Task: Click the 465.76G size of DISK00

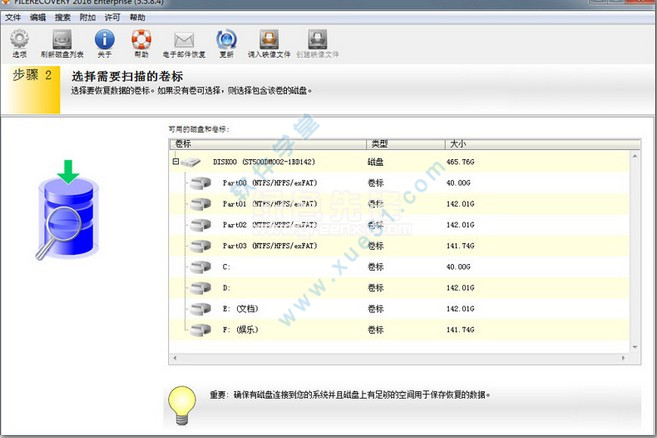Action: click(x=460, y=162)
